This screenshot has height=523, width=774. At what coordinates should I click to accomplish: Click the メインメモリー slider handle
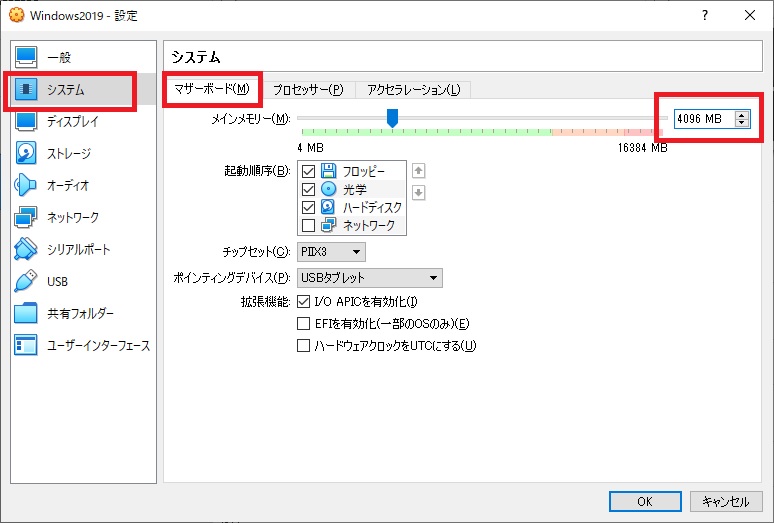pyautogui.click(x=392, y=118)
